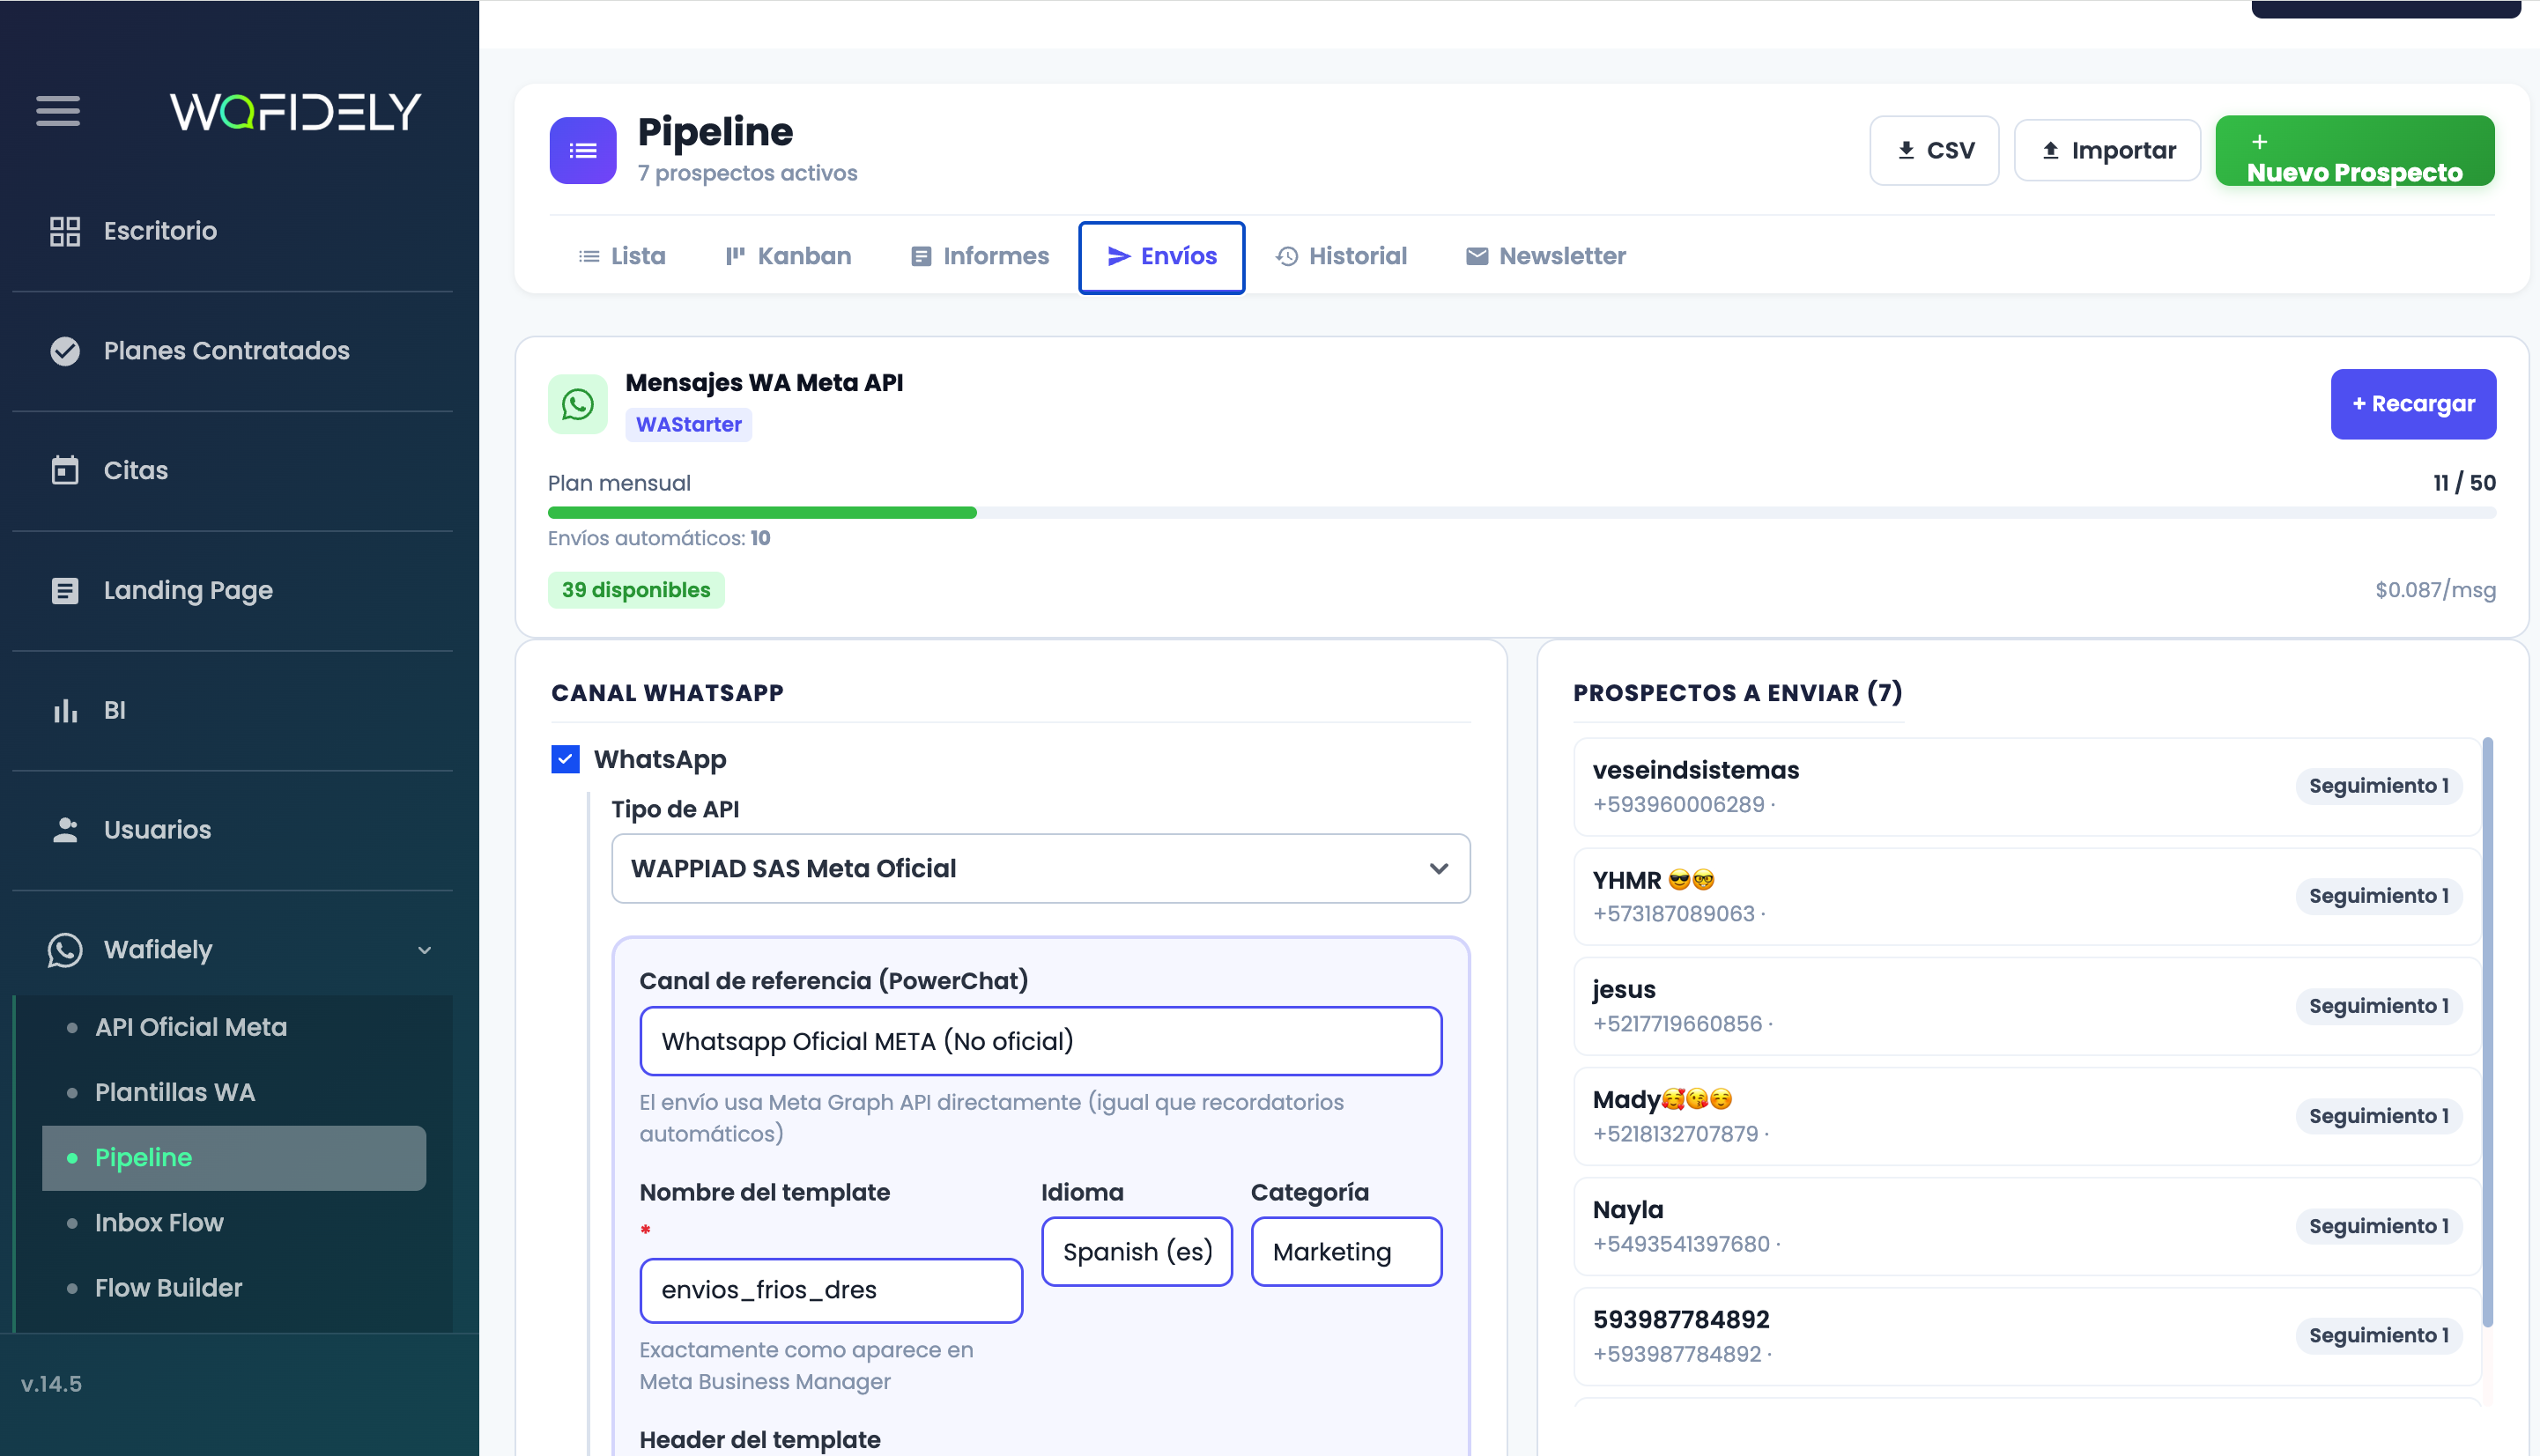Open the hamburger menu icon
2540x1456 pixels.
click(58, 110)
